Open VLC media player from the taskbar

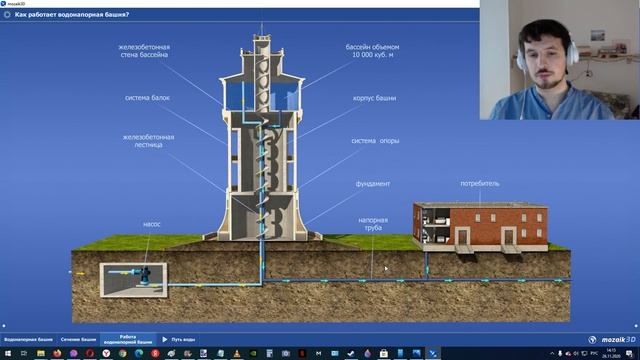click(x=237, y=353)
